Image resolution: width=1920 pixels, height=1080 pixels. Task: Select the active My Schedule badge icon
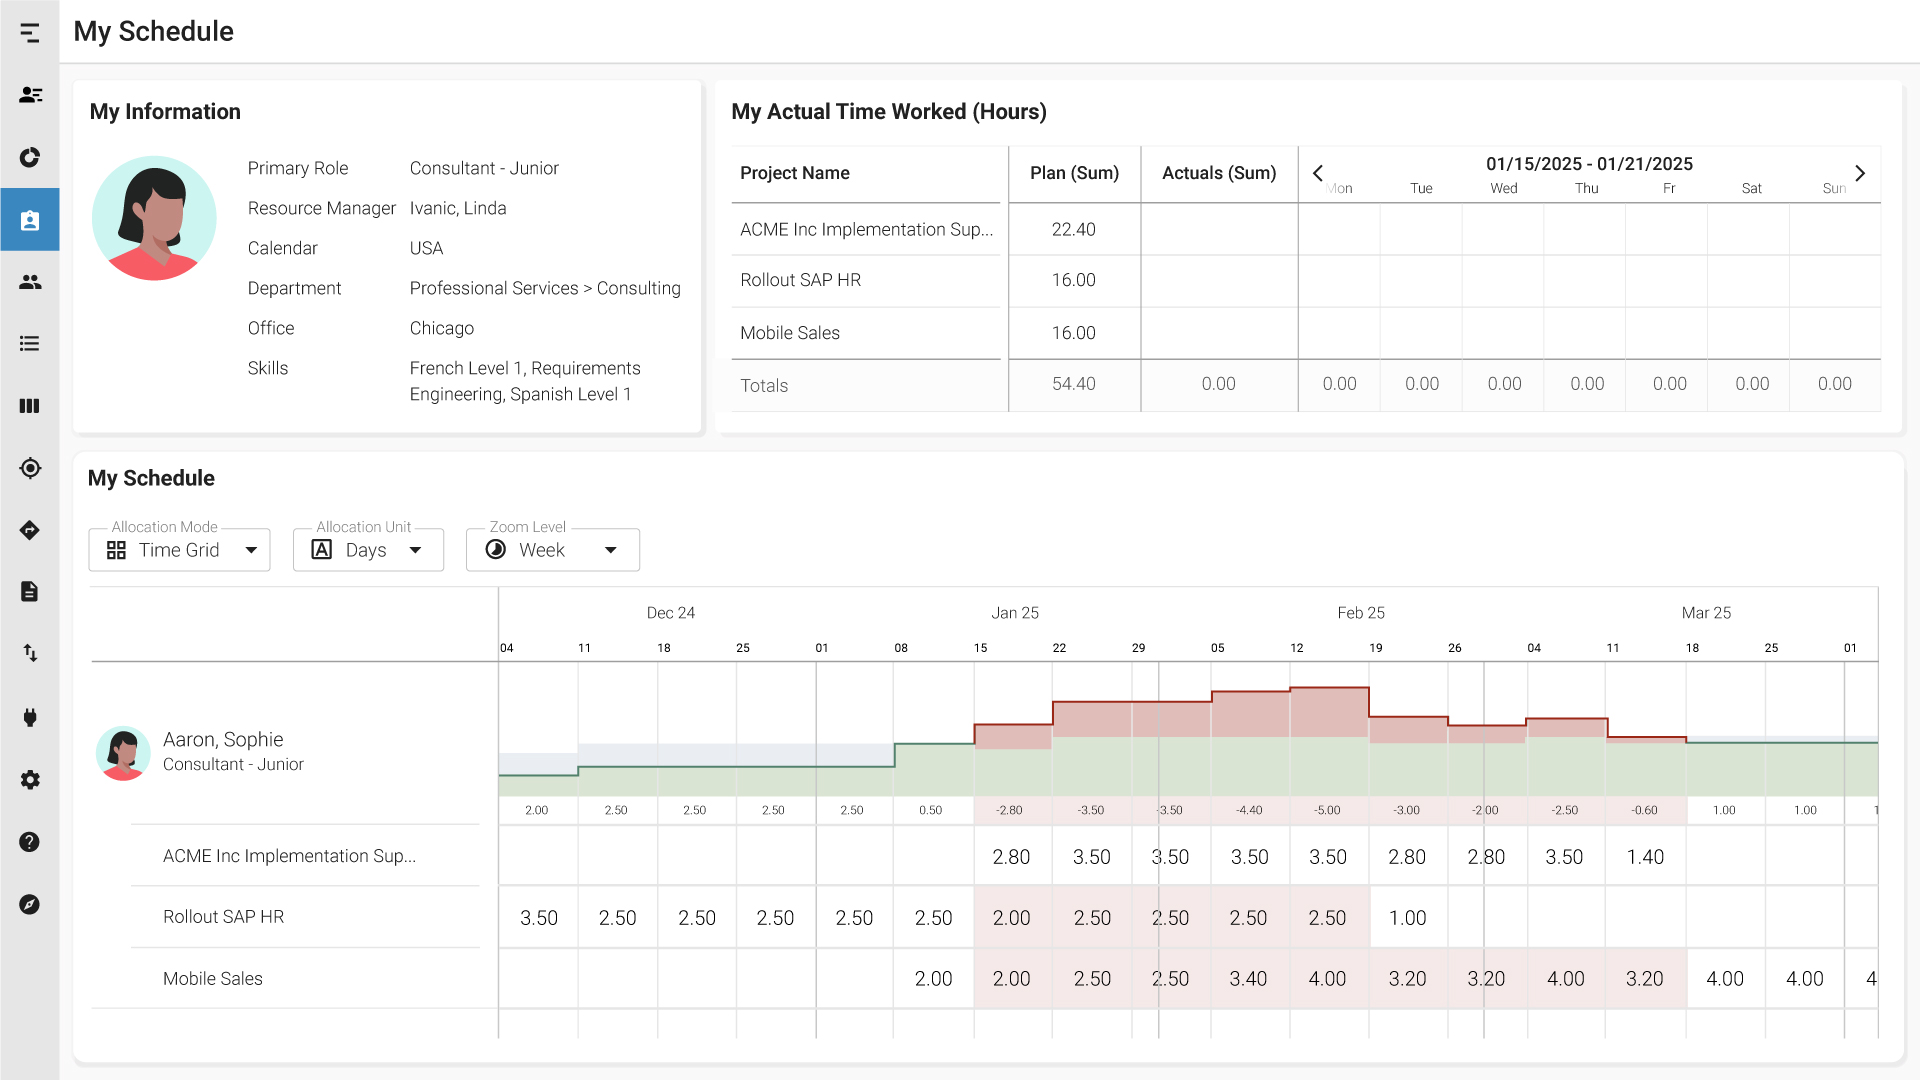tap(30, 220)
